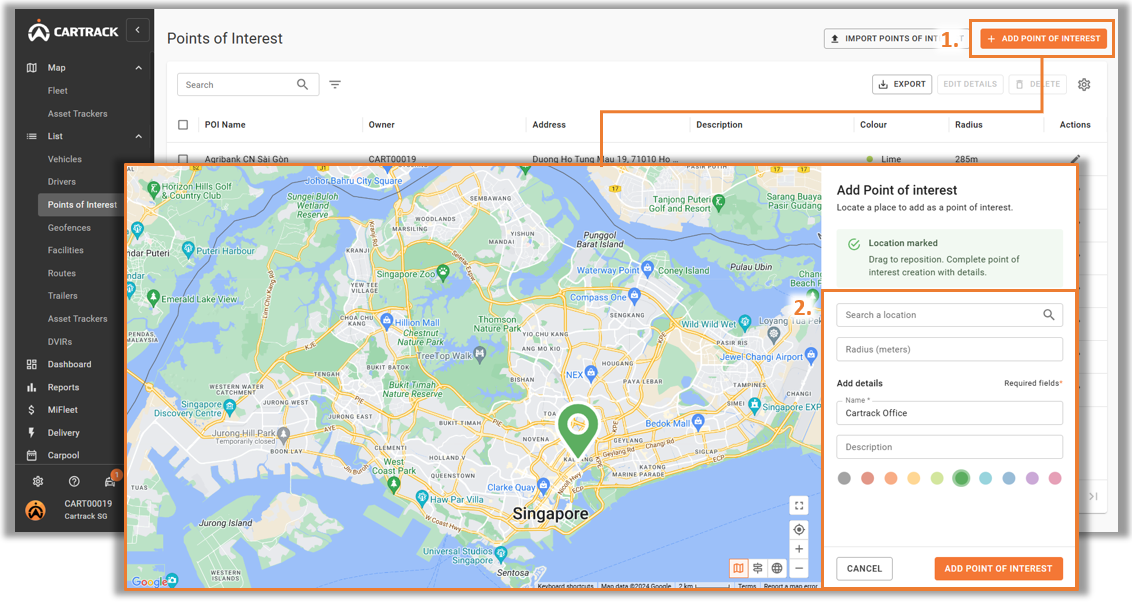
Task: Open the filter icon beside the search box
Action: click(x=335, y=84)
